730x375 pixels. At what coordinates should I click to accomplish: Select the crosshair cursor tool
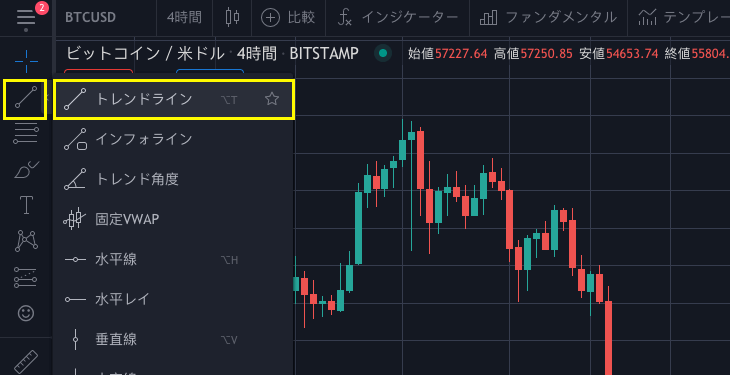(x=26, y=61)
